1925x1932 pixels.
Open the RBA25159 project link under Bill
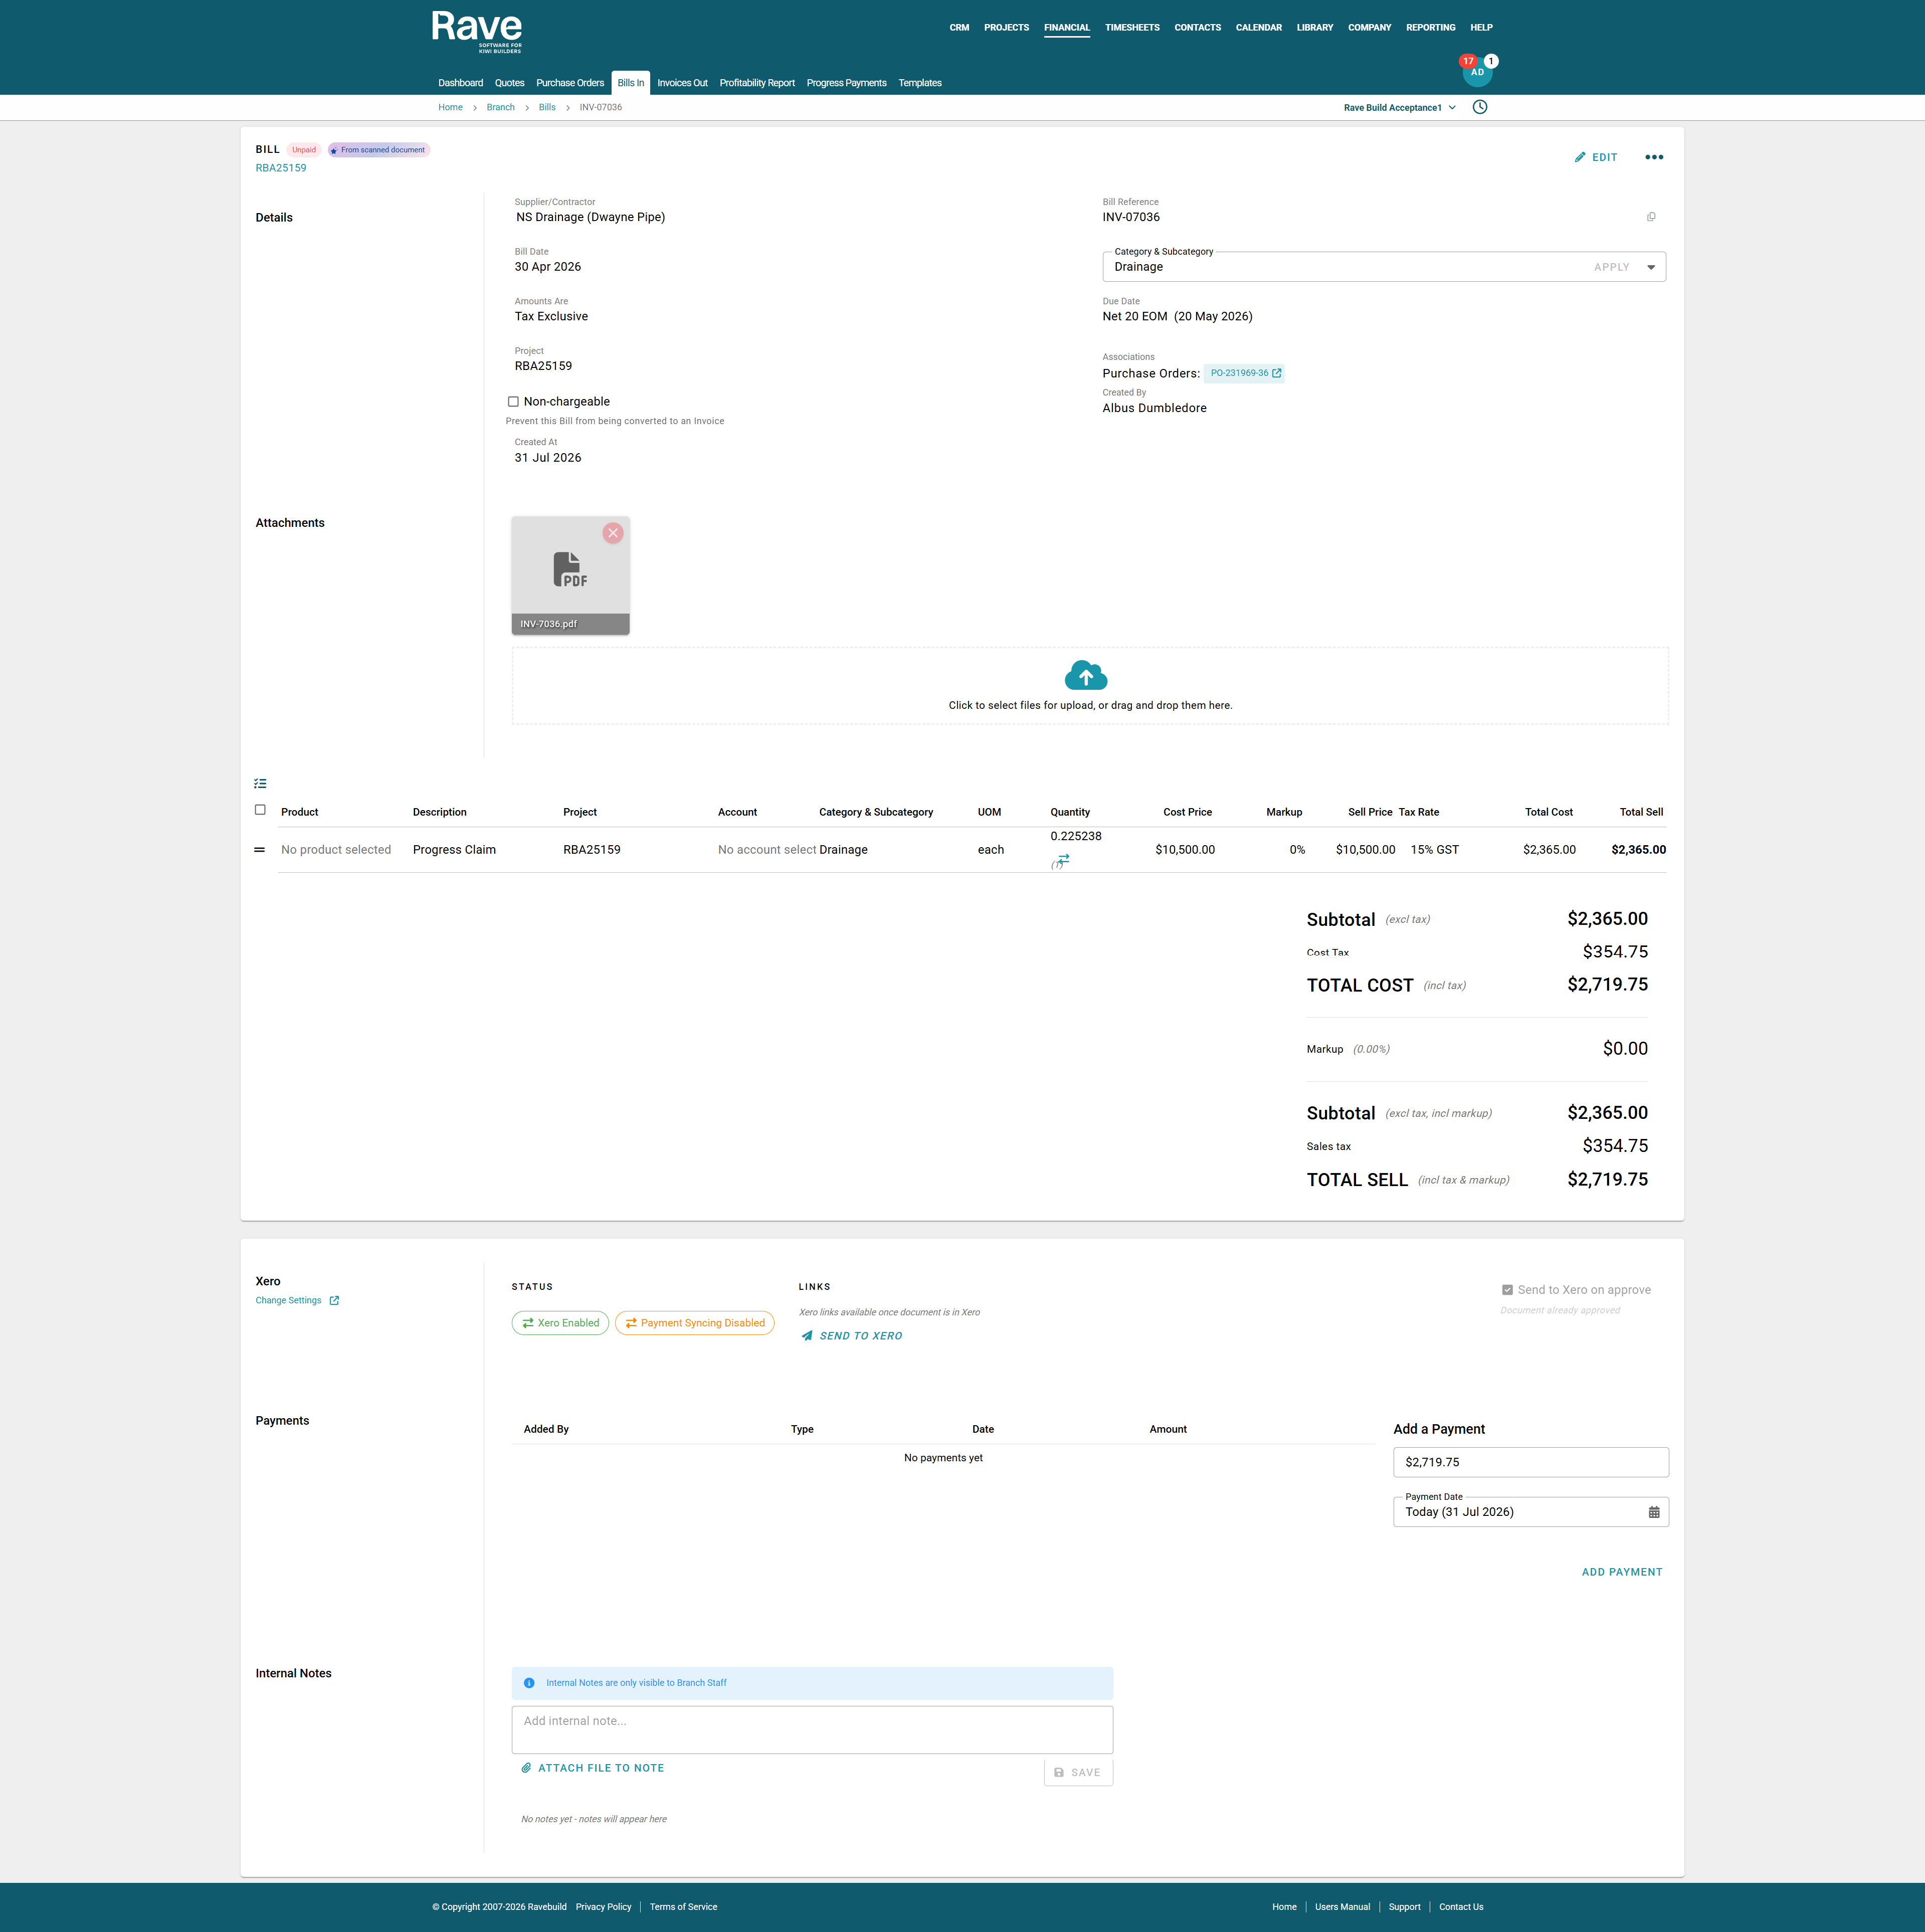click(281, 168)
